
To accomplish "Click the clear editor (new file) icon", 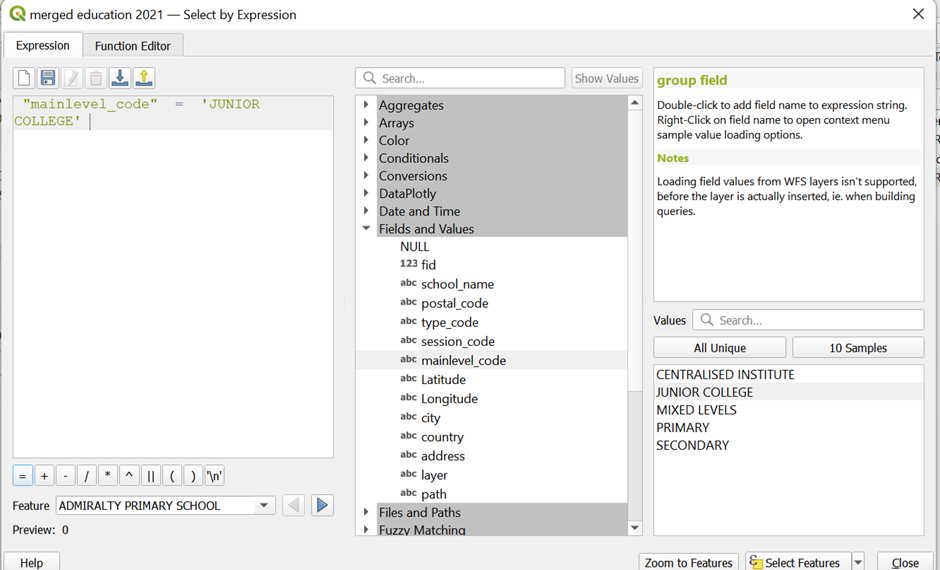I will 23,78.
